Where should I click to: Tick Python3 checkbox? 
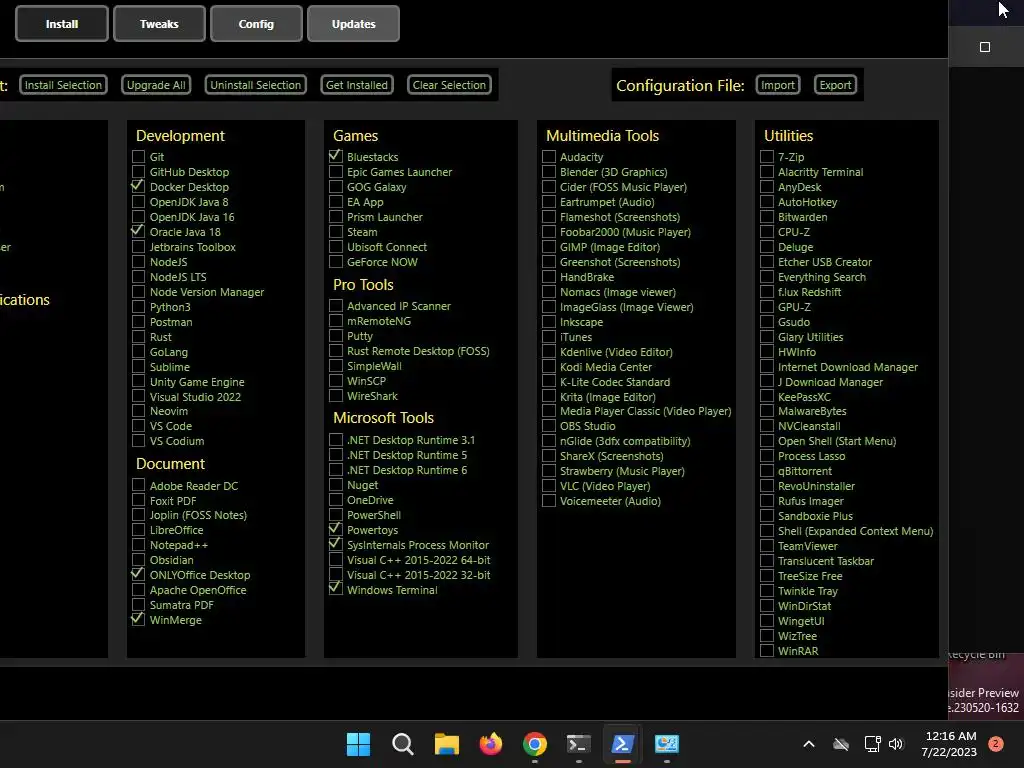pyautogui.click(x=138, y=307)
